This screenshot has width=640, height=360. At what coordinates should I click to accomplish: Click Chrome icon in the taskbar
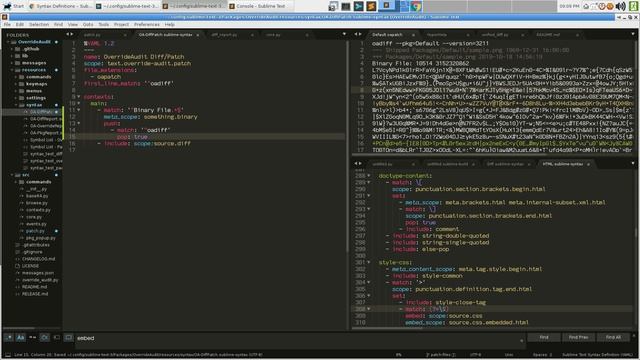pyautogui.click(x=416, y=6)
